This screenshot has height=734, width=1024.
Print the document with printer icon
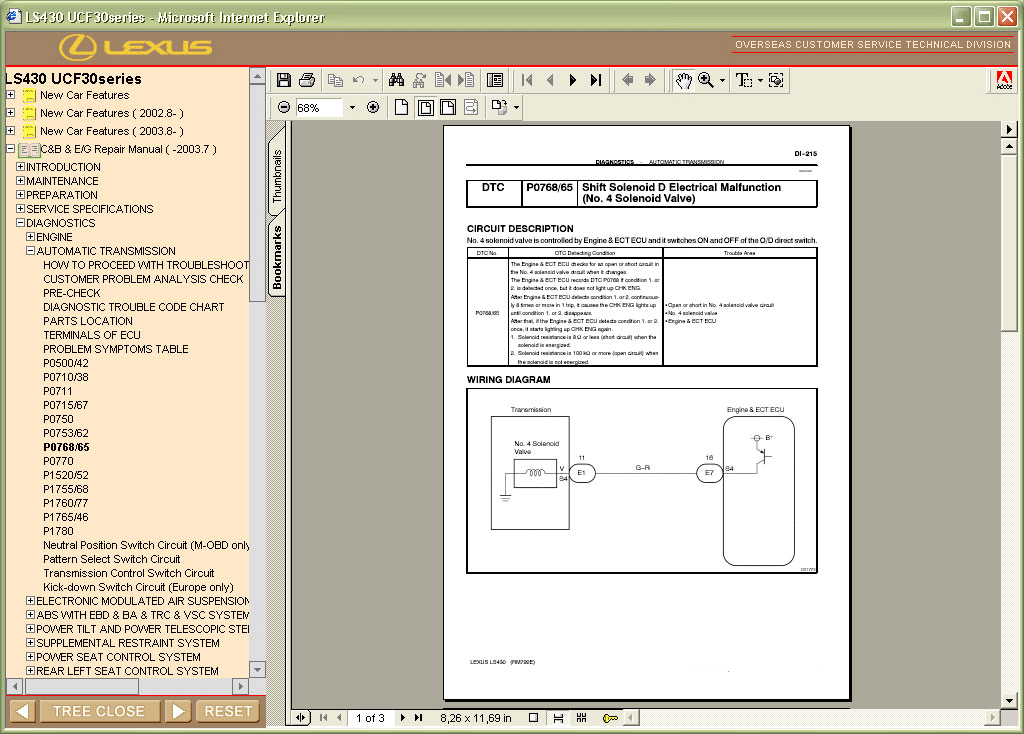tap(307, 80)
